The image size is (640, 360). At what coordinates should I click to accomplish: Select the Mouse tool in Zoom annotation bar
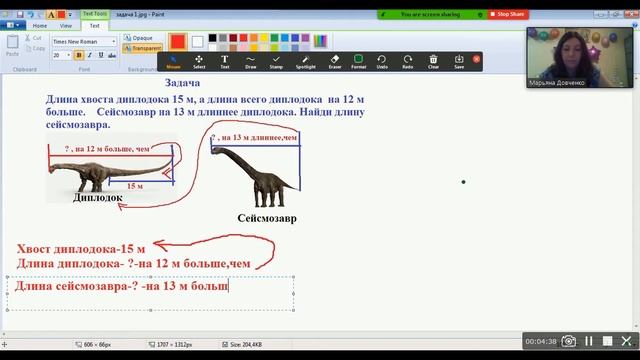click(173, 62)
